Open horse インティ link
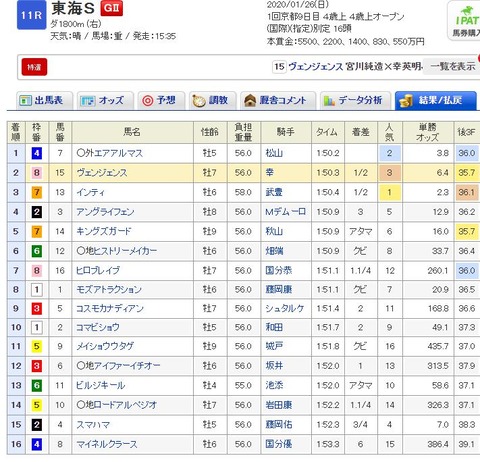480x462 pixels. click(91, 192)
